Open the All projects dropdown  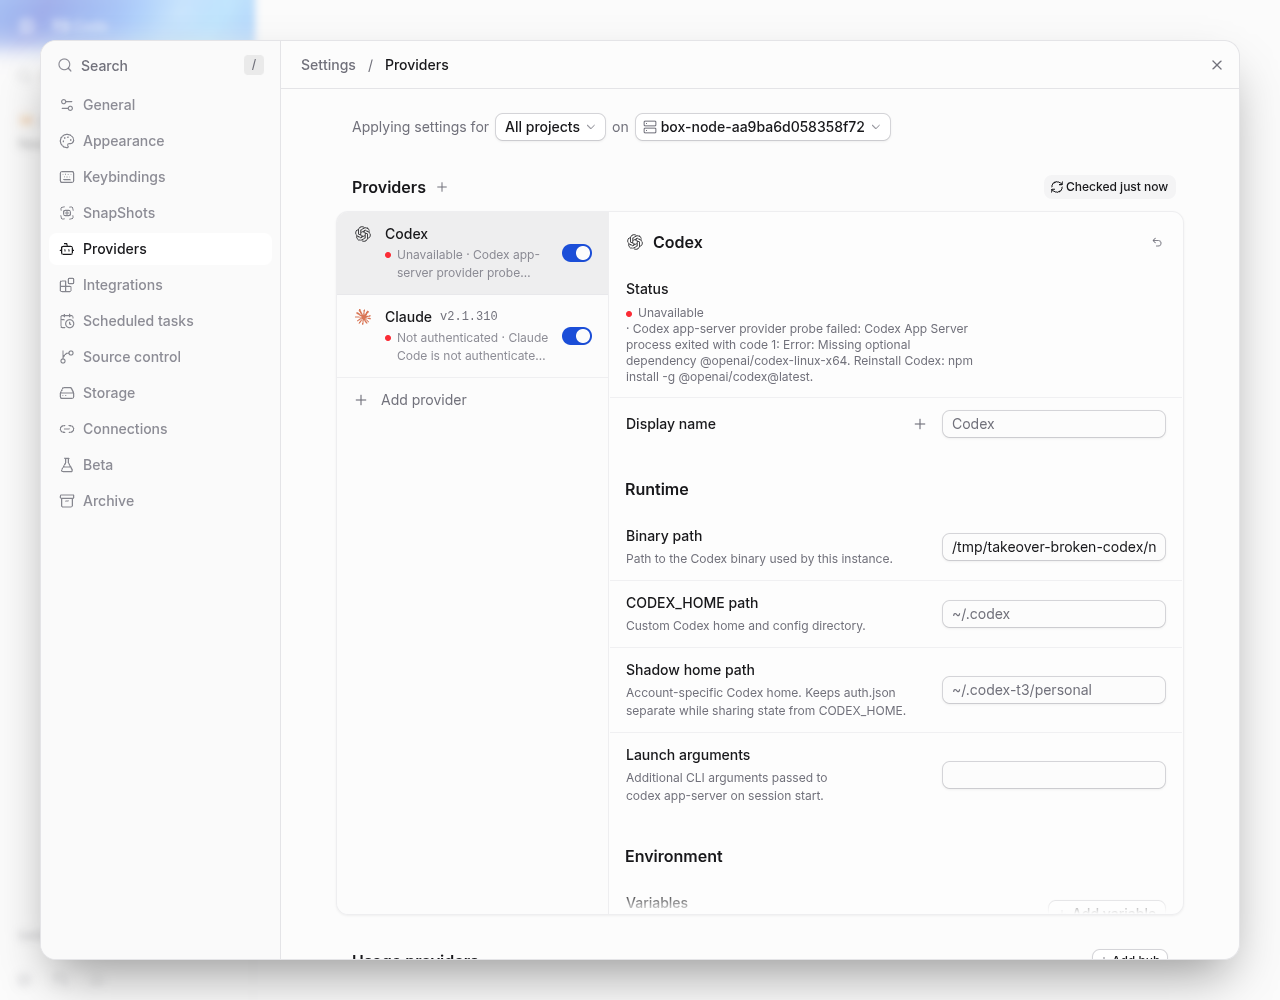550,127
